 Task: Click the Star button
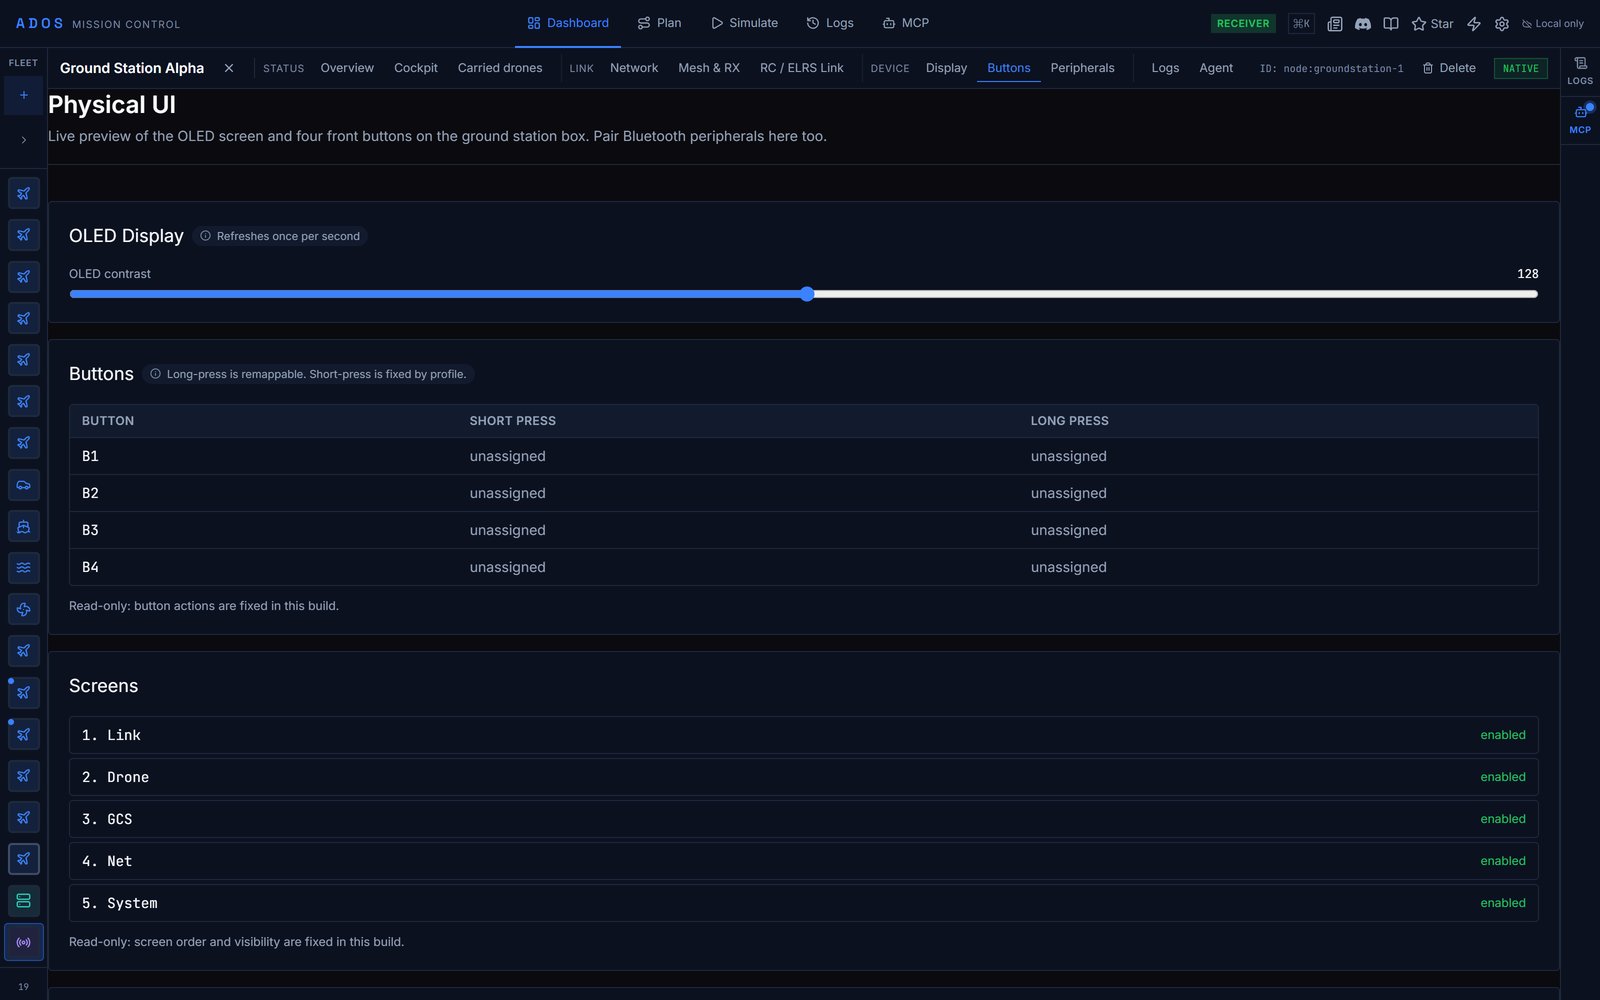click(x=1432, y=23)
